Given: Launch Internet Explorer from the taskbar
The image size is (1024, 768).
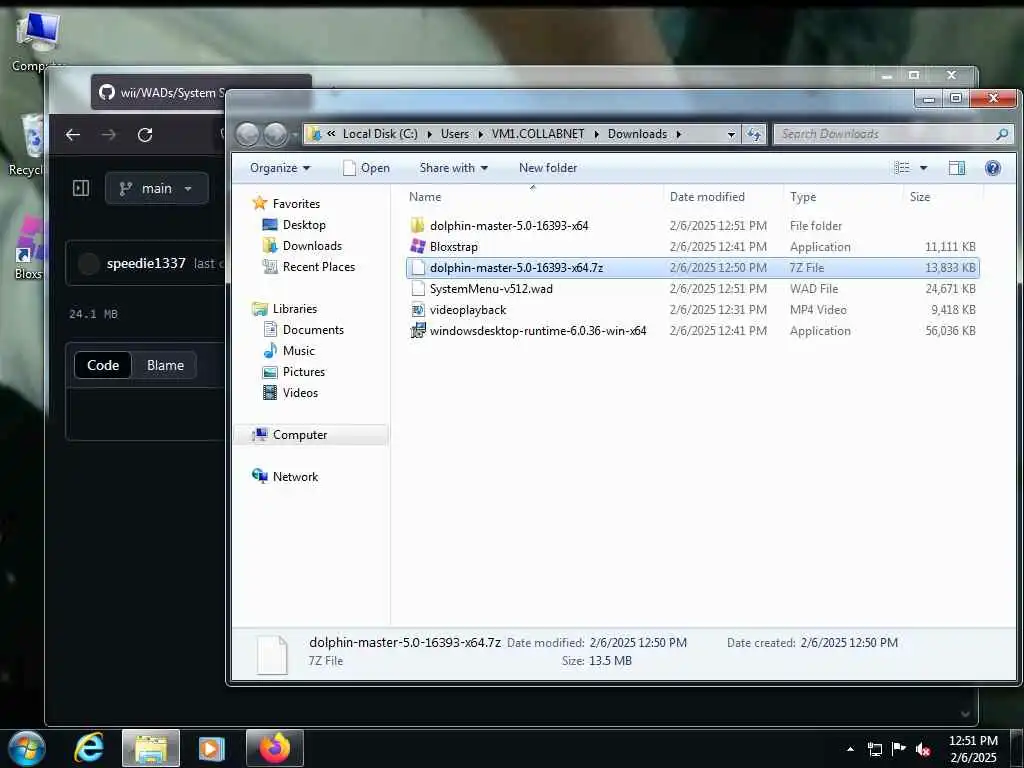Looking at the screenshot, I should click(89, 748).
